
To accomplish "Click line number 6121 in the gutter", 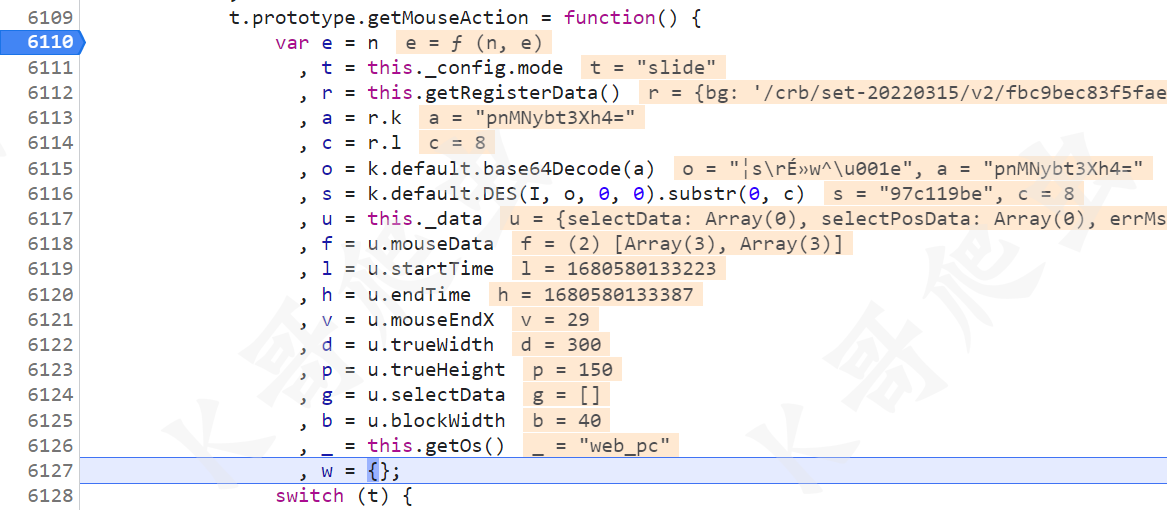I will [51, 319].
